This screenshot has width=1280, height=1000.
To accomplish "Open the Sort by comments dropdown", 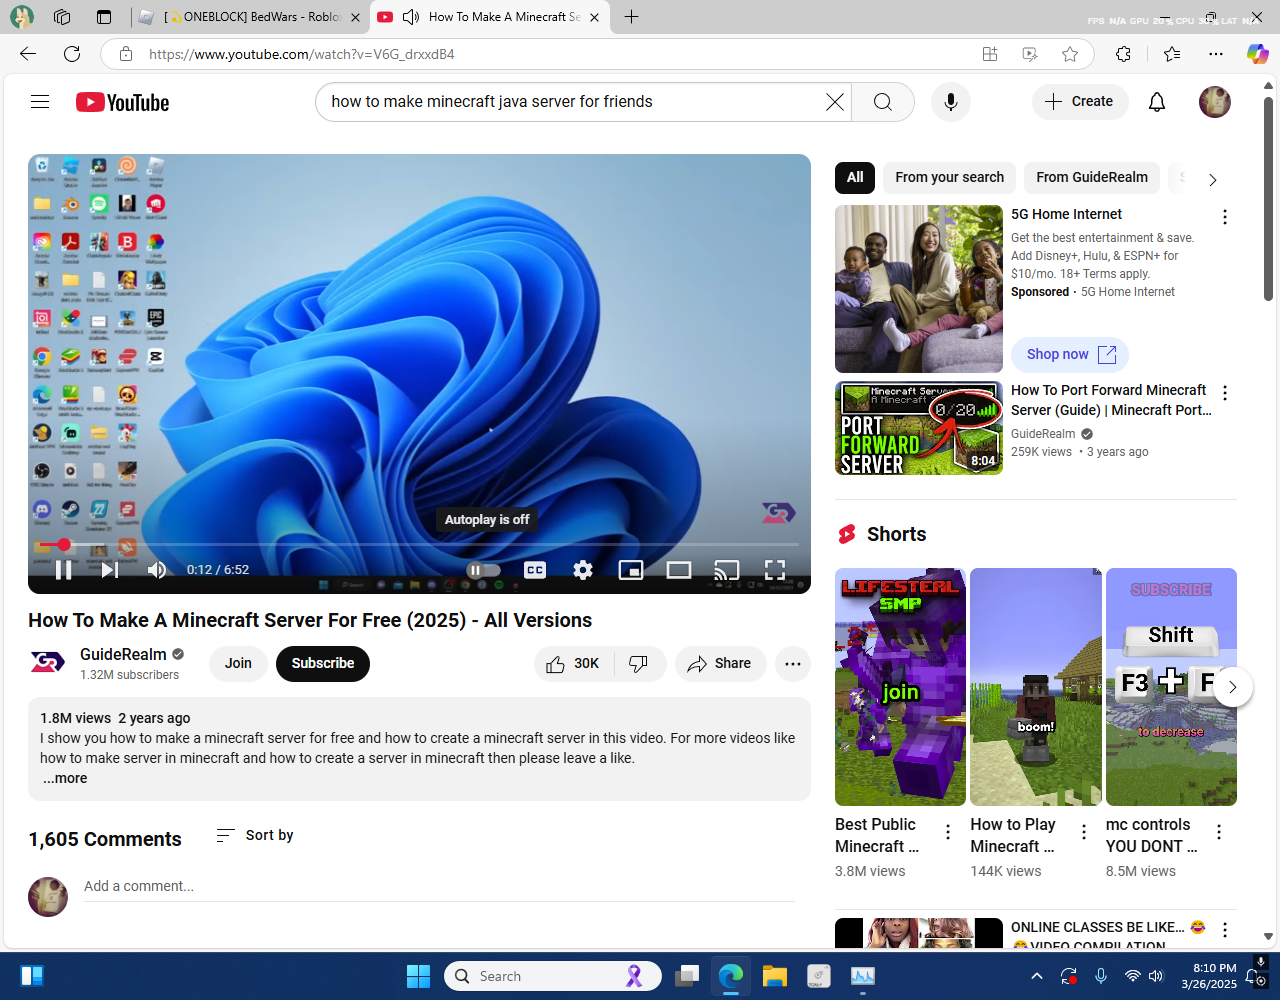I will point(255,835).
